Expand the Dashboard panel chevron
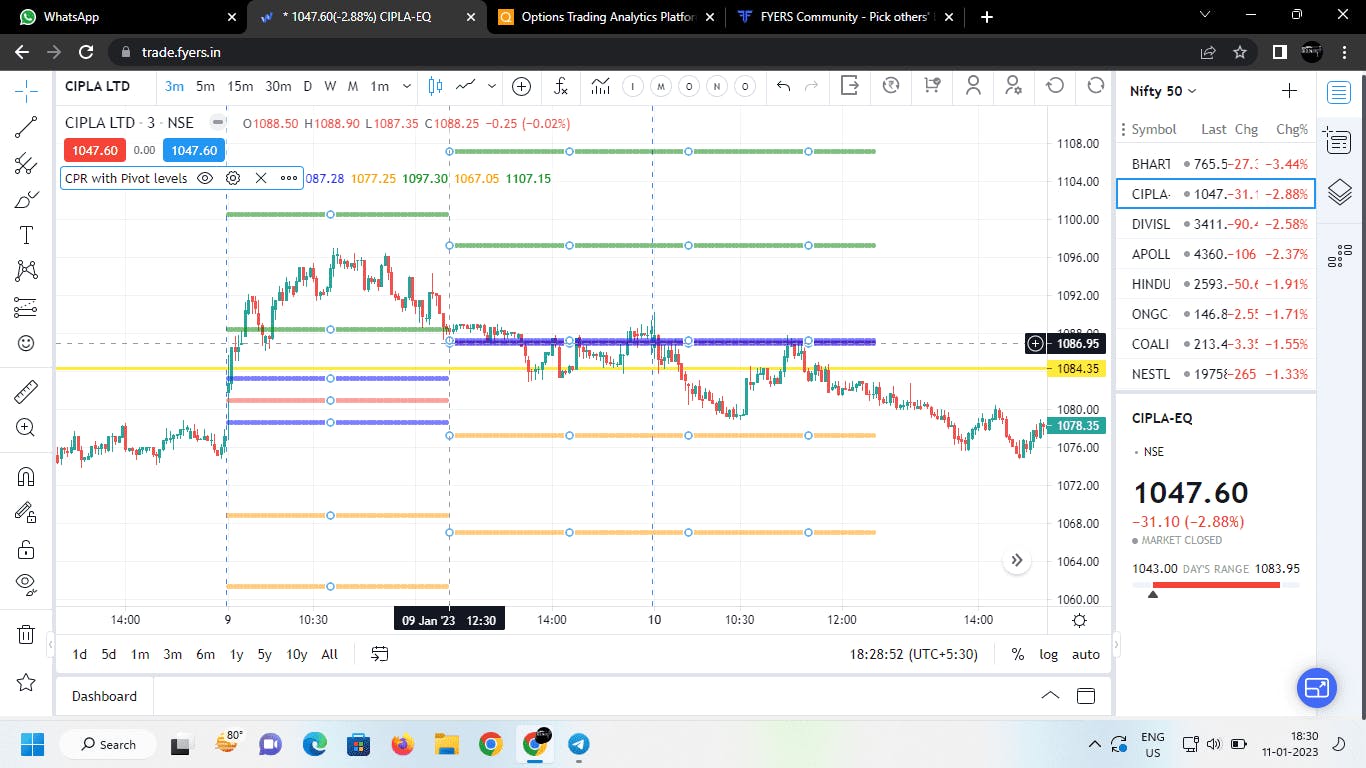 tap(1050, 696)
